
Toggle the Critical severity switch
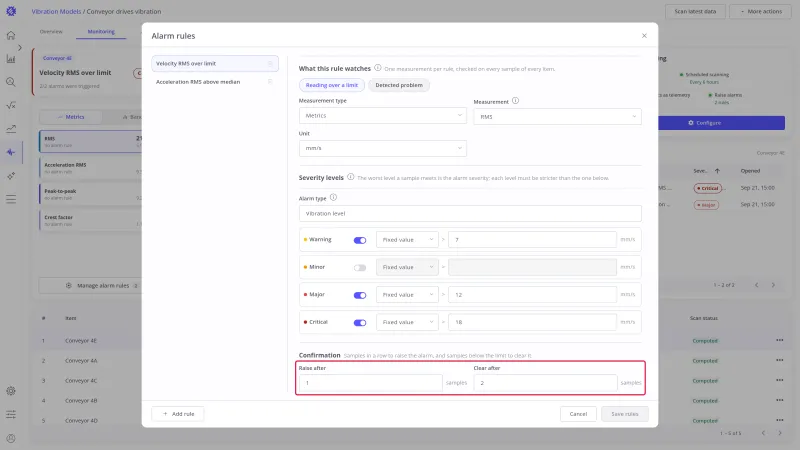360,323
